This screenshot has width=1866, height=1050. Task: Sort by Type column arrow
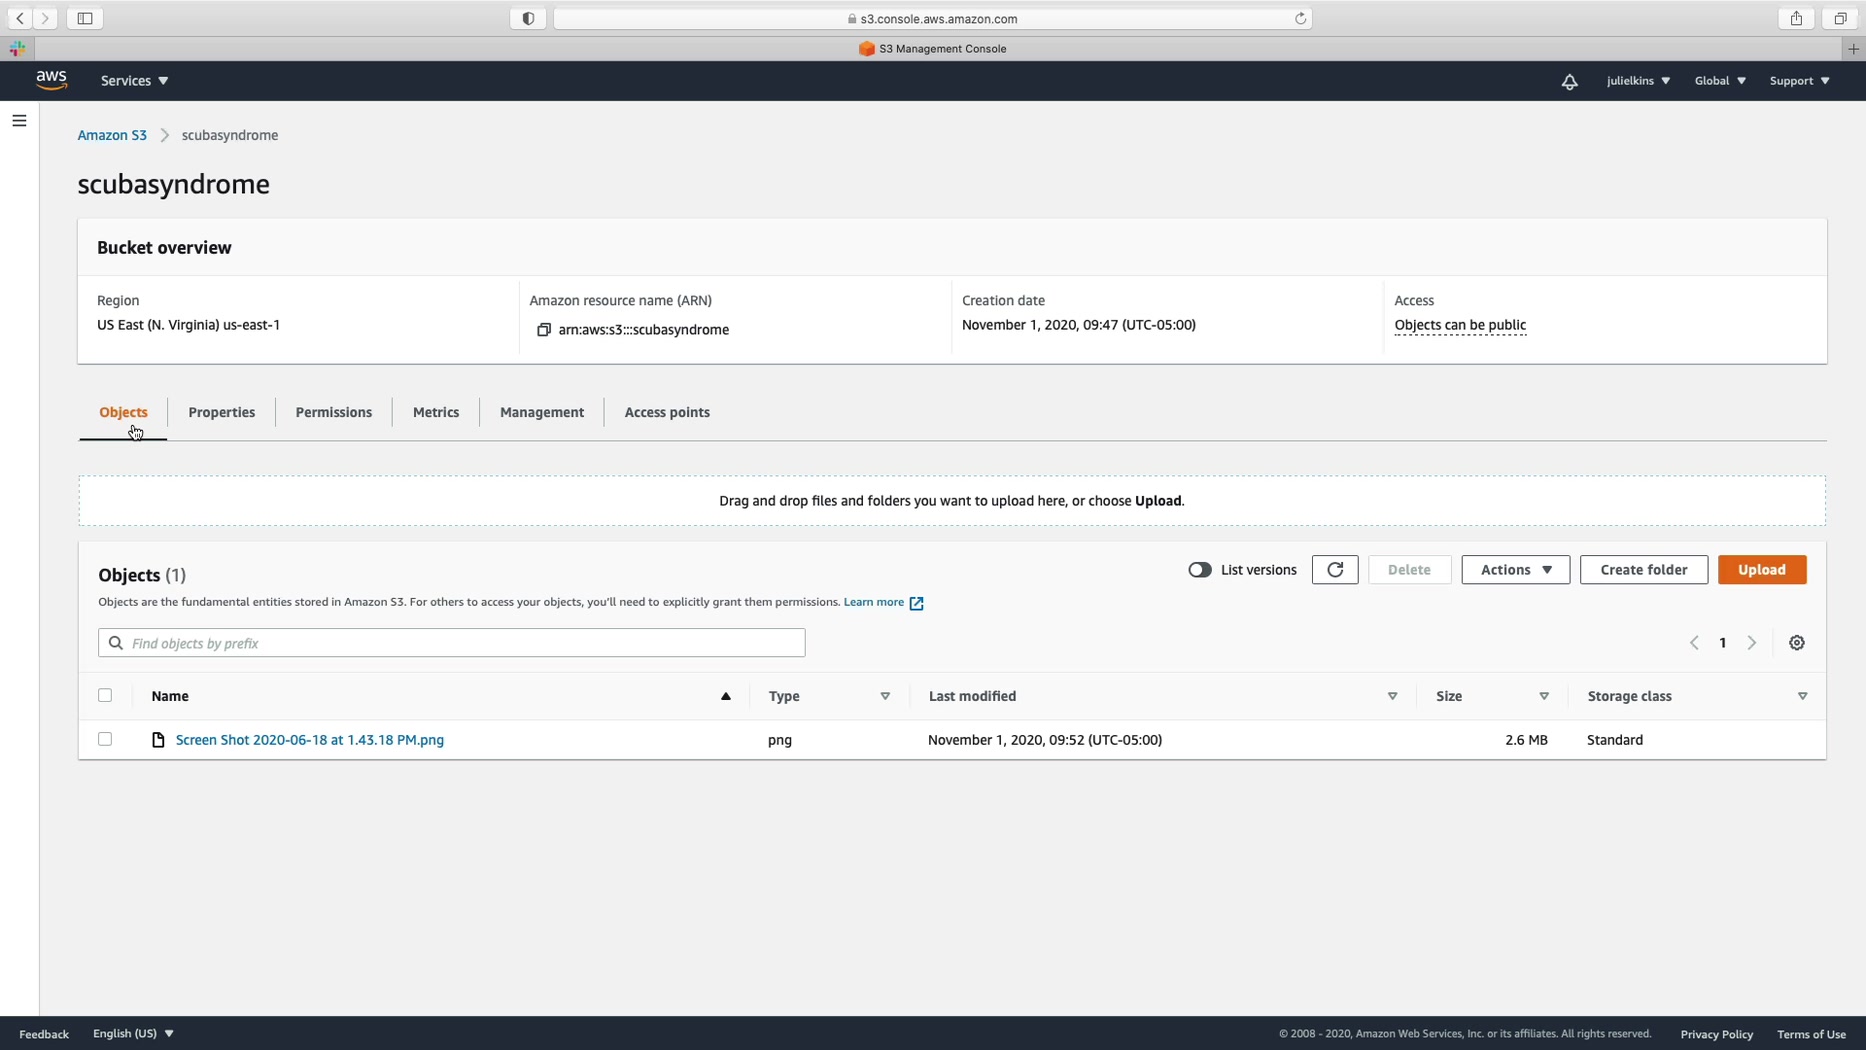coord(885,696)
